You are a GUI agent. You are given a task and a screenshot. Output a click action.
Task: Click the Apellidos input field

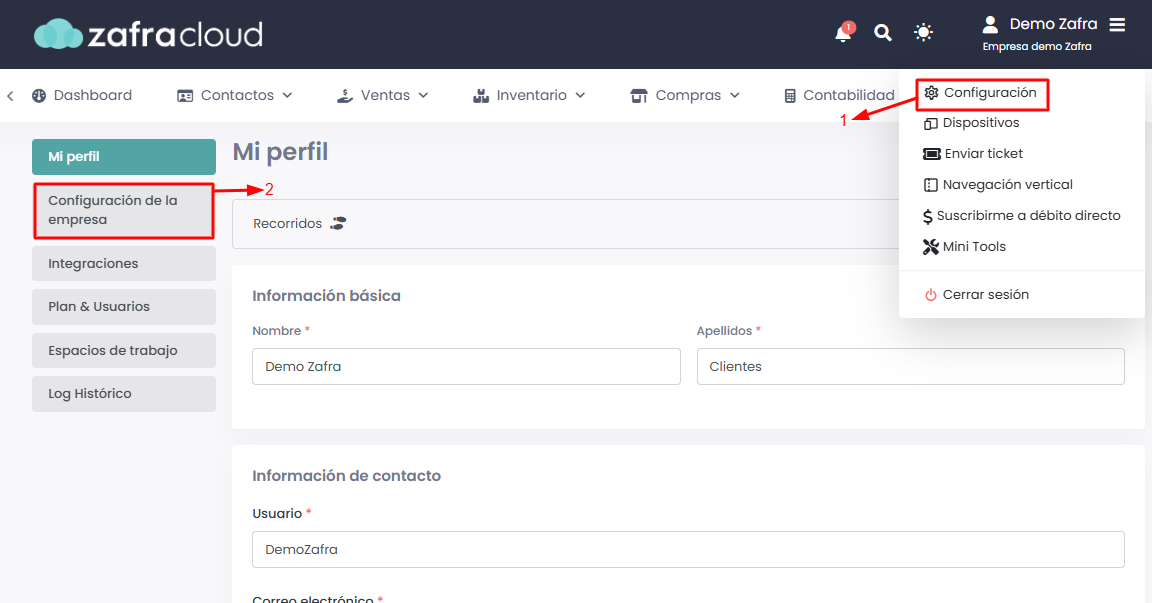tap(910, 366)
